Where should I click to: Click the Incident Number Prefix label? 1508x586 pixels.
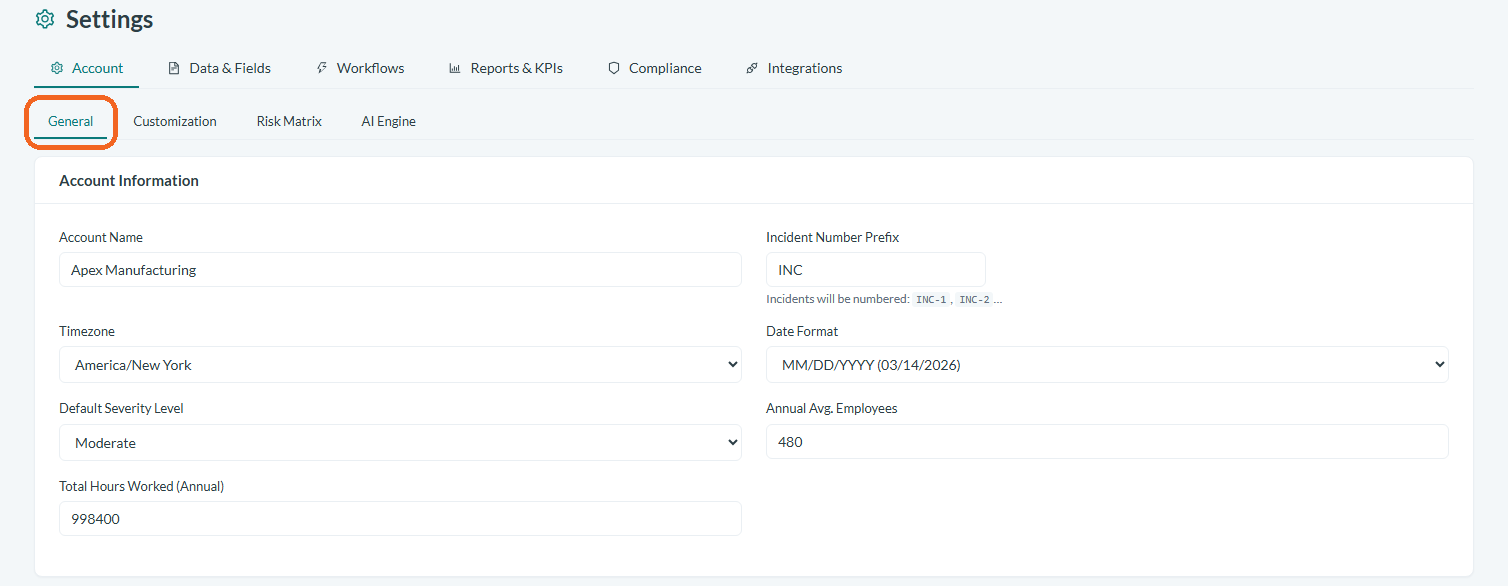coord(833,237)
